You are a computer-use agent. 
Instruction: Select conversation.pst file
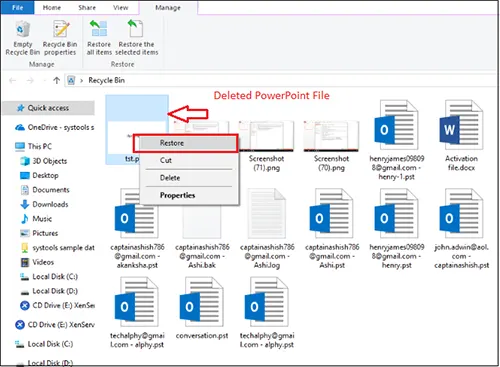(x=202, y=308)
